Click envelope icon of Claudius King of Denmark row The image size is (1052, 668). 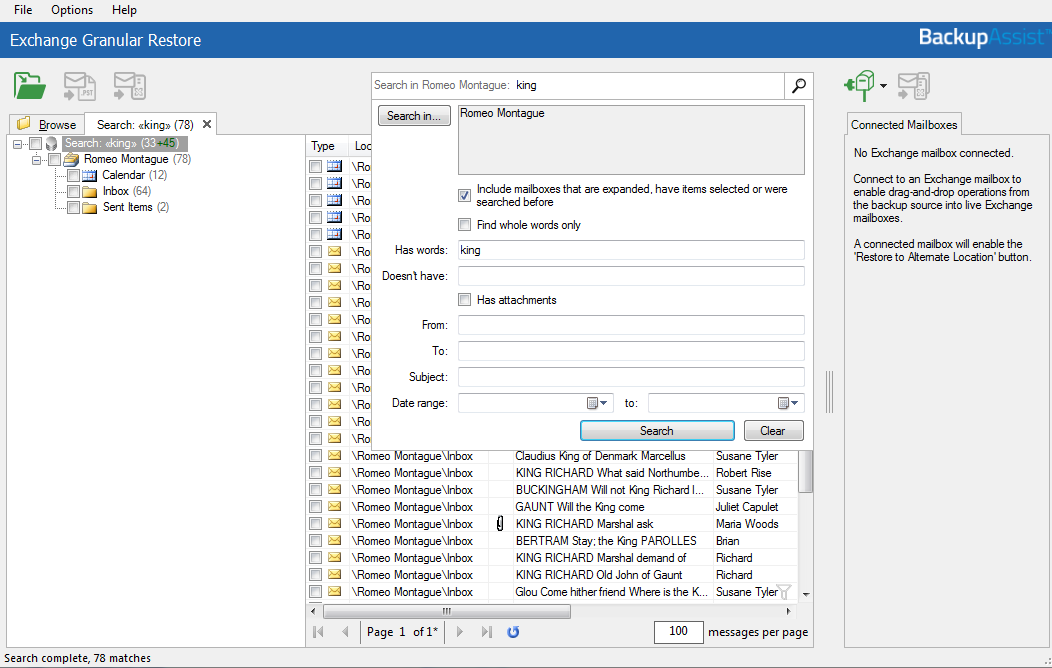(334, 455)
